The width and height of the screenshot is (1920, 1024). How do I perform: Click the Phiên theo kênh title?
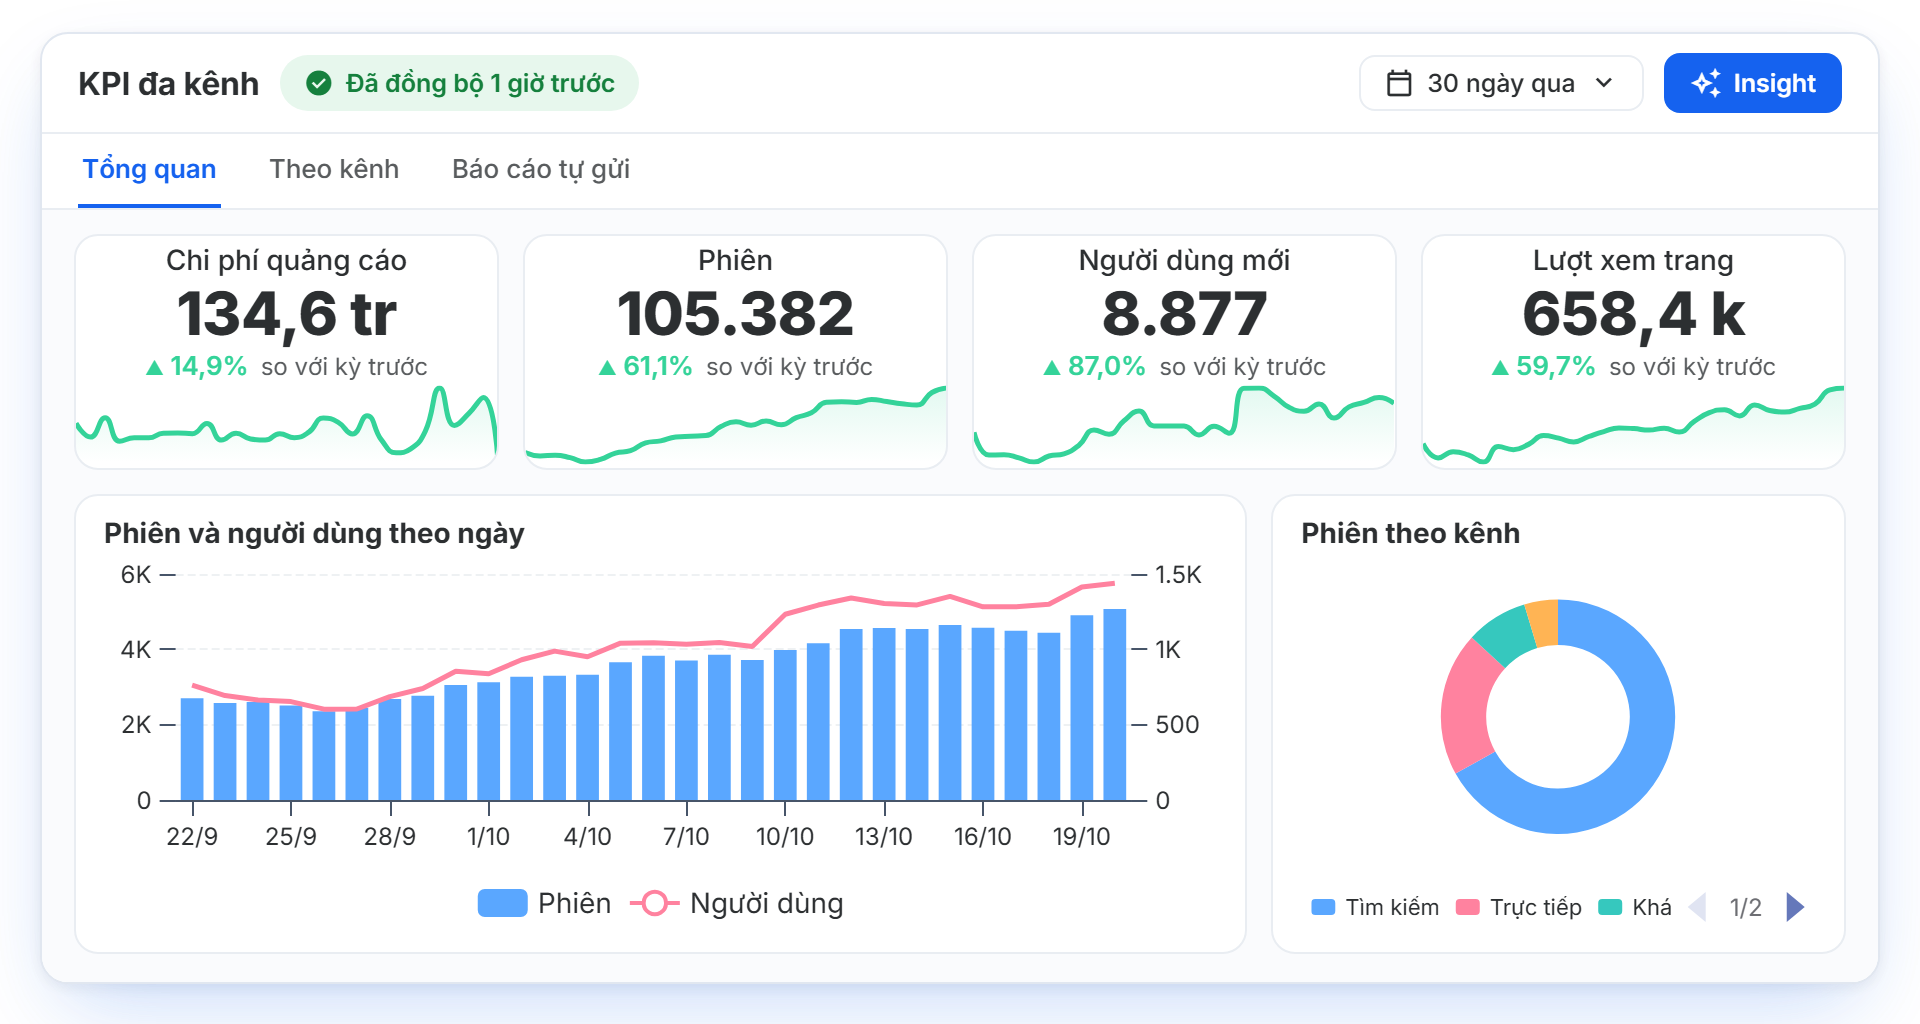coord(1410,533)
